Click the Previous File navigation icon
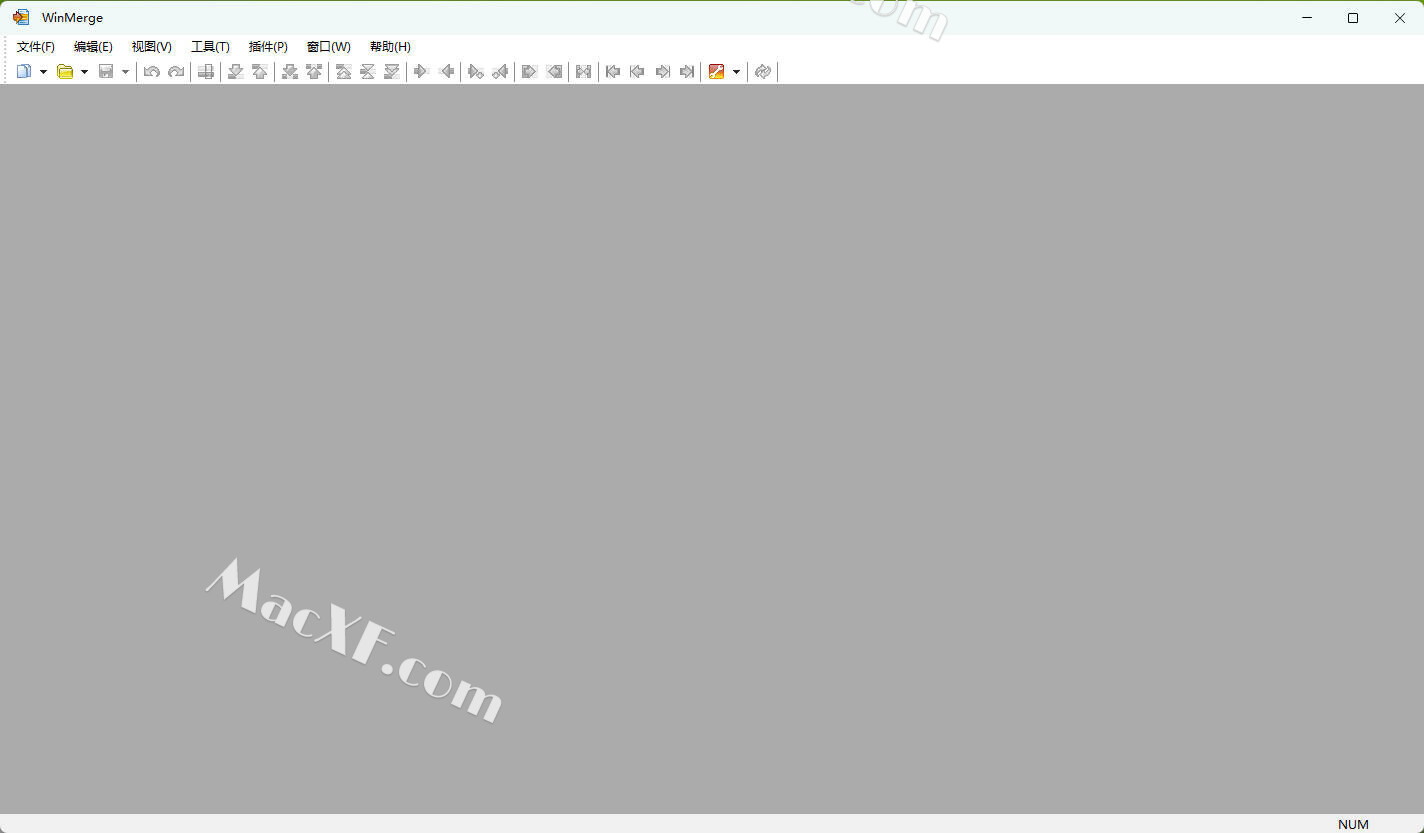The height and width of the screenshot is (833, 1424). pyautogui.click(x=638, y=71)
